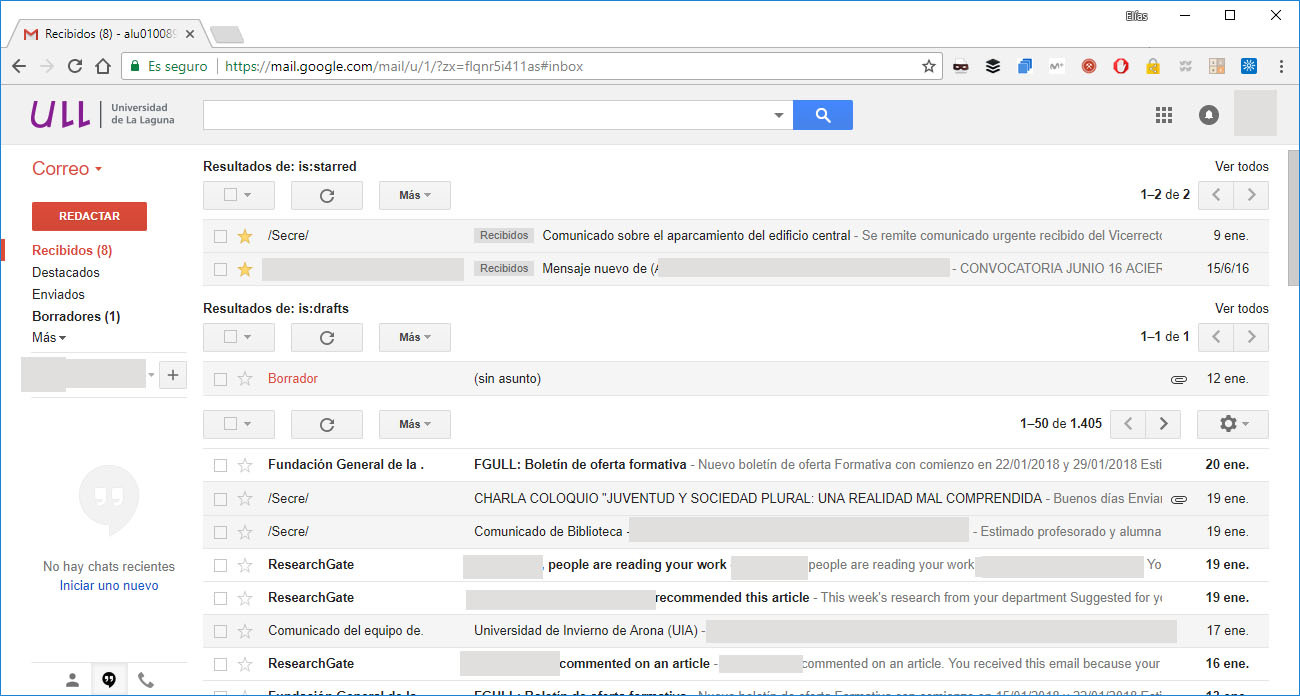Open the notifications bell
Viewport: 1300px width, 696px height.
point(1209,115)
